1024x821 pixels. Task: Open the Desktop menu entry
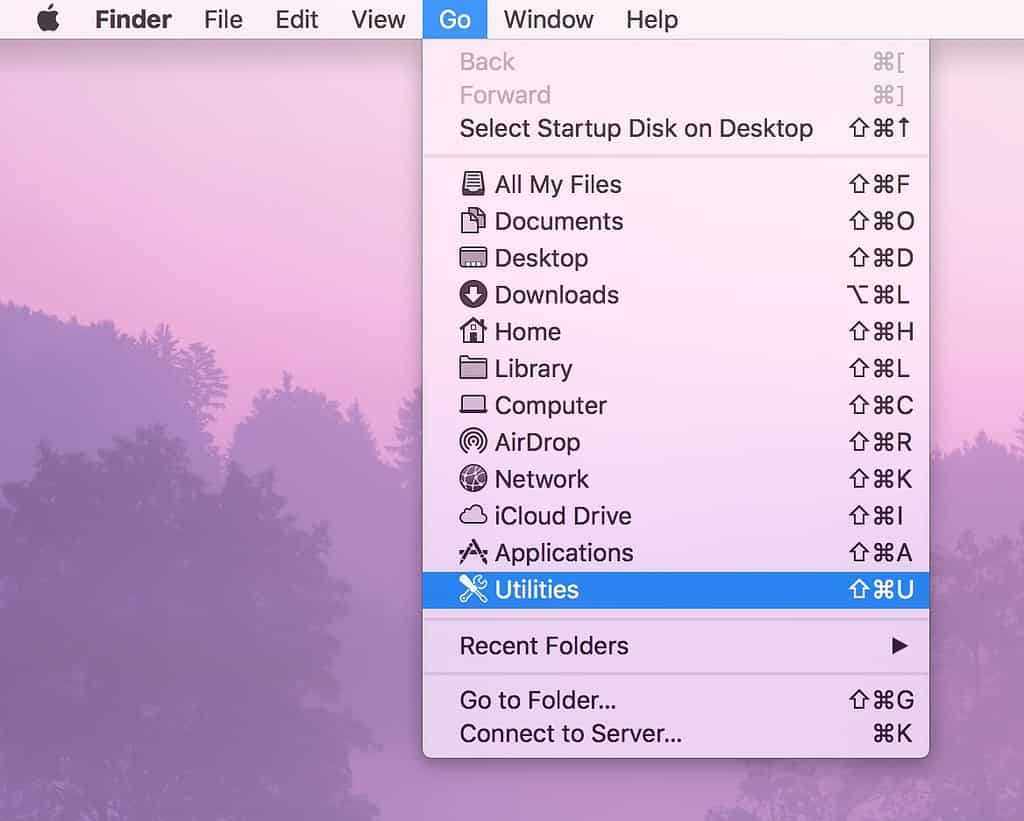(x=540, y=258)
